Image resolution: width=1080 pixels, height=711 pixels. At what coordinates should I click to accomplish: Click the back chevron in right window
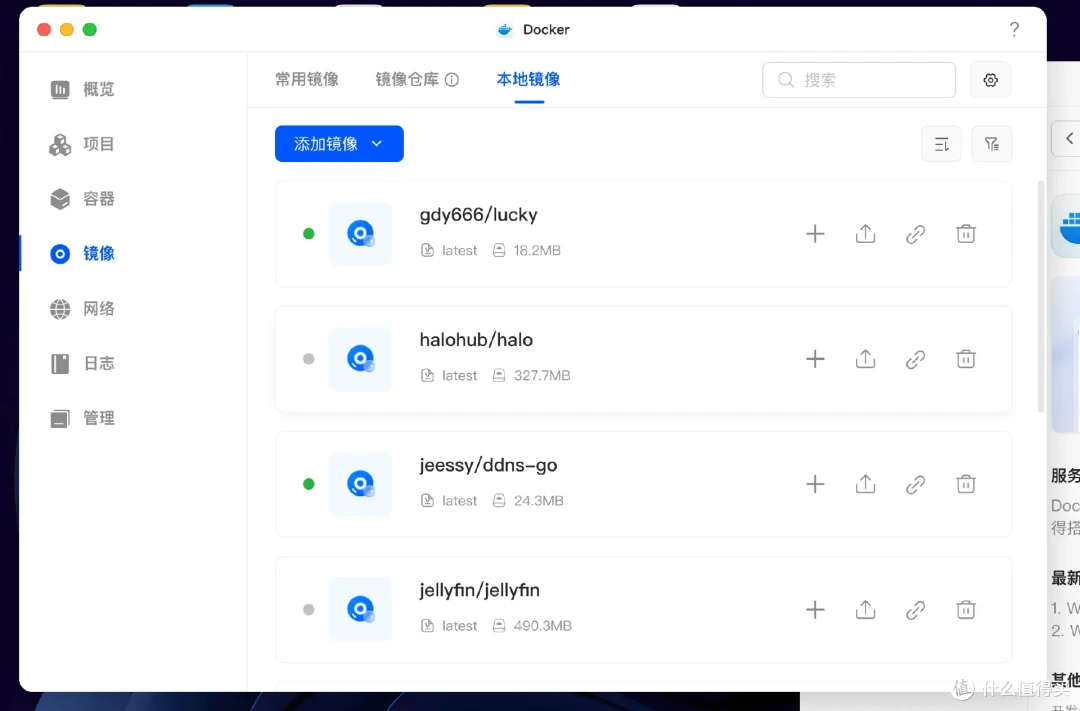point(1069,138)
